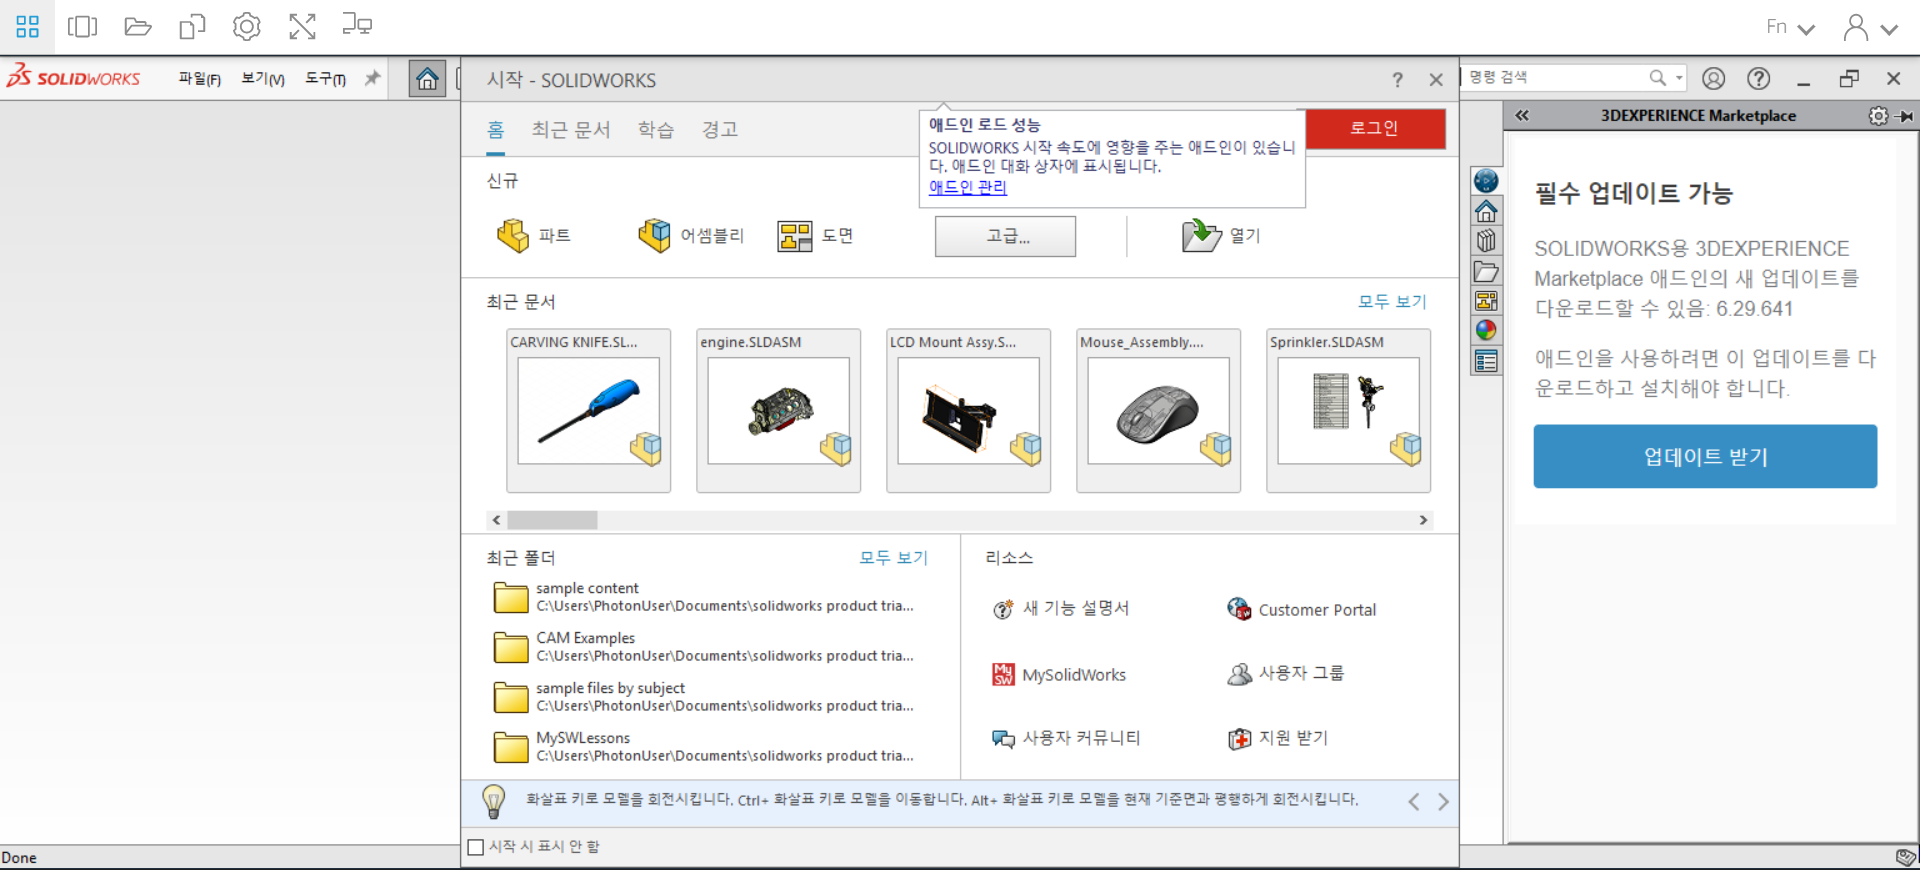
Task: Open the Design Library tab in task pane
Action: 1486,241
